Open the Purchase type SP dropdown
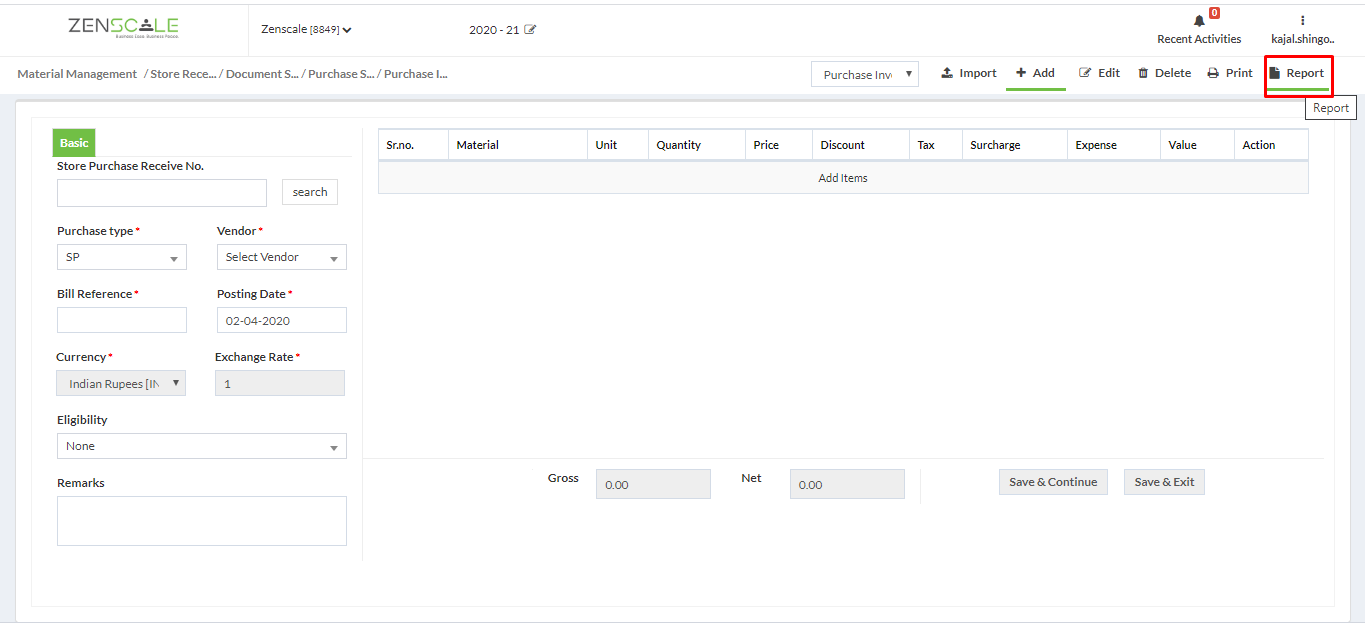Image resolution: width=1365 pixels, height=625 pixels. [x=122, y=257]
